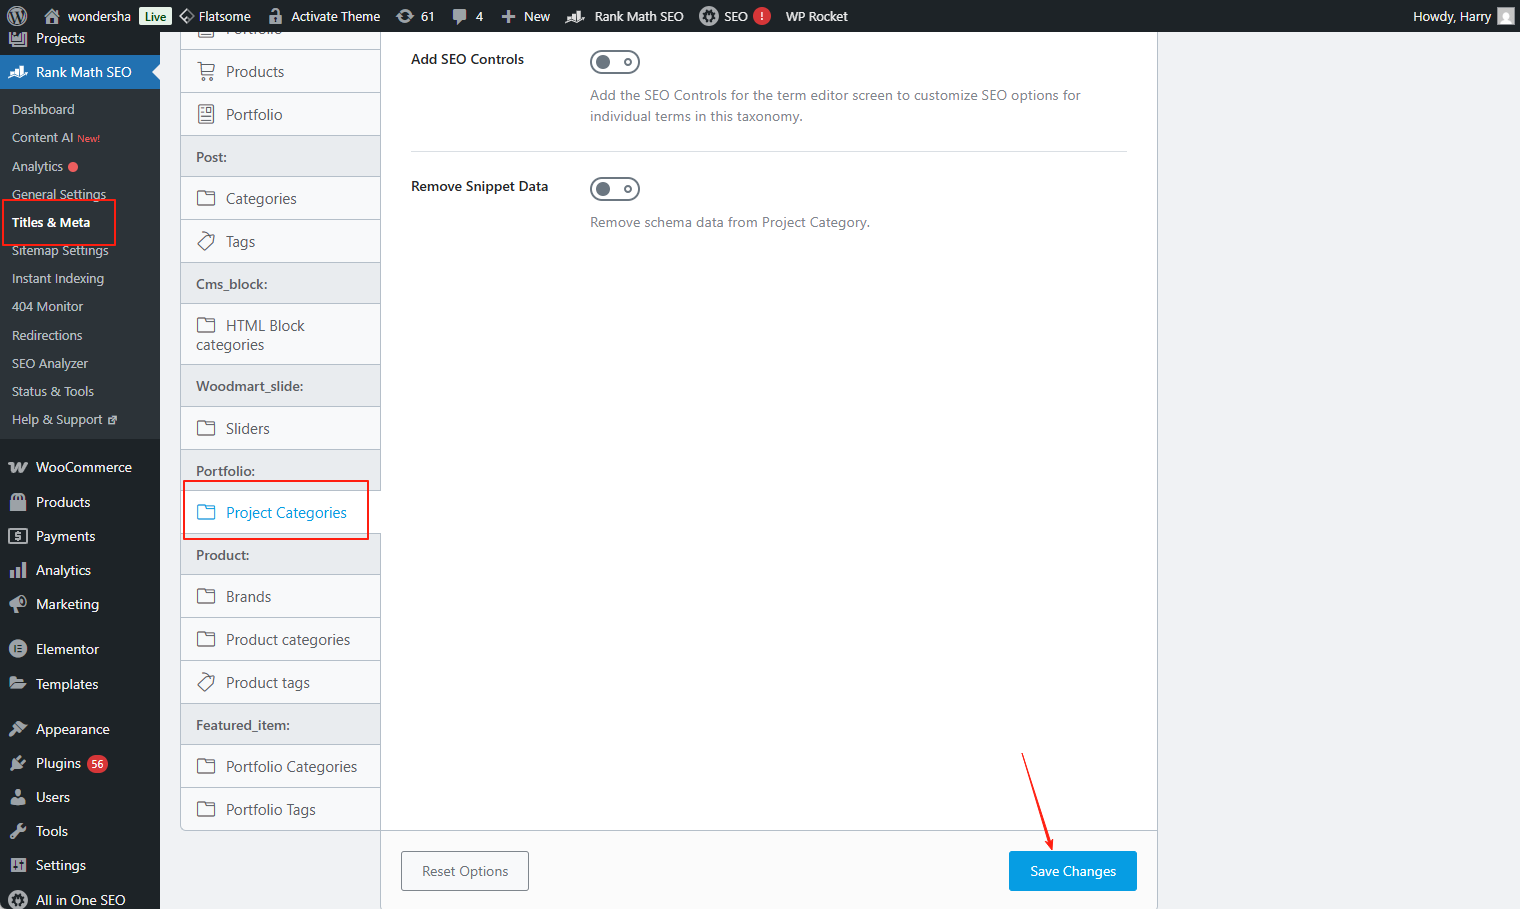
Task: Open Redirections submenu item
Action: 47,335
